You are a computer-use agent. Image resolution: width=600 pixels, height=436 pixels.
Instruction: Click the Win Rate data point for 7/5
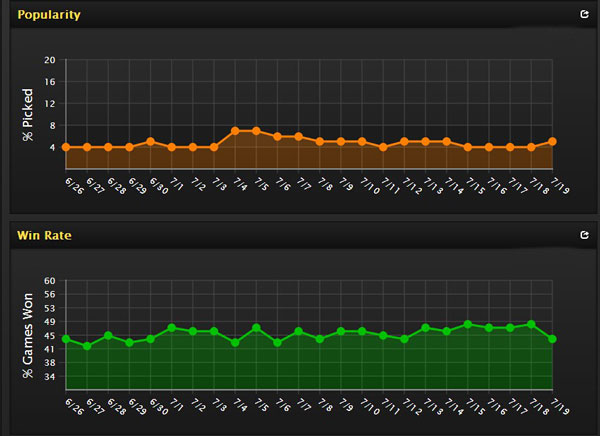click(x=256, y=327)
